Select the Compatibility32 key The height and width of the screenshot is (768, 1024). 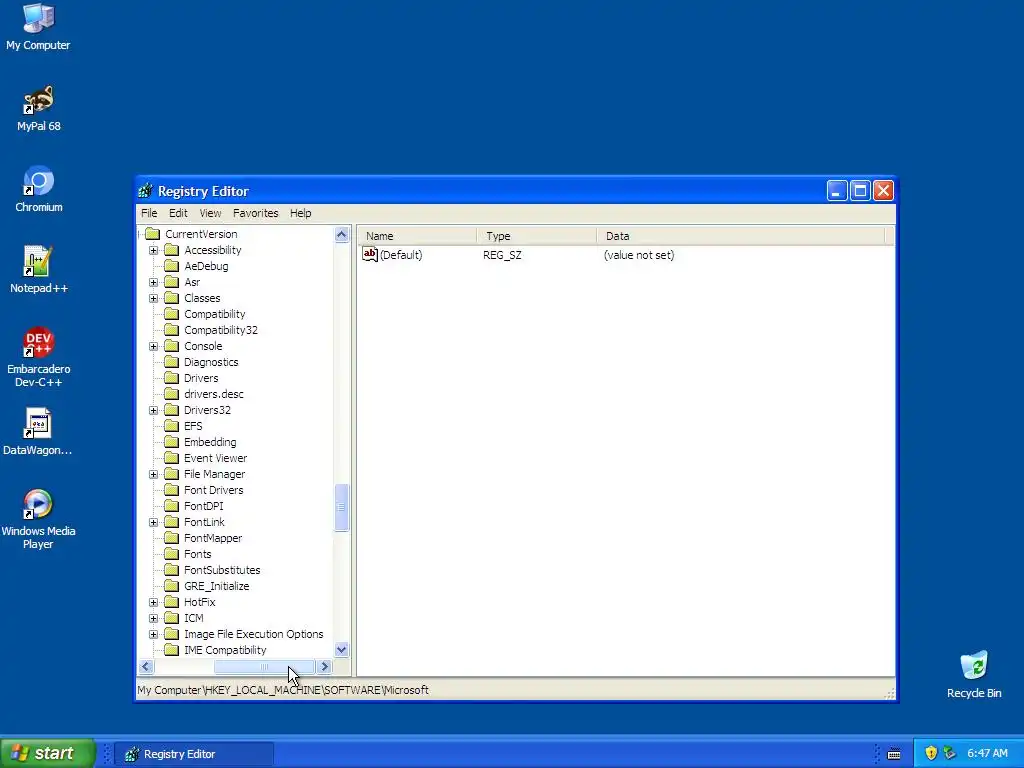click(221, 330)
